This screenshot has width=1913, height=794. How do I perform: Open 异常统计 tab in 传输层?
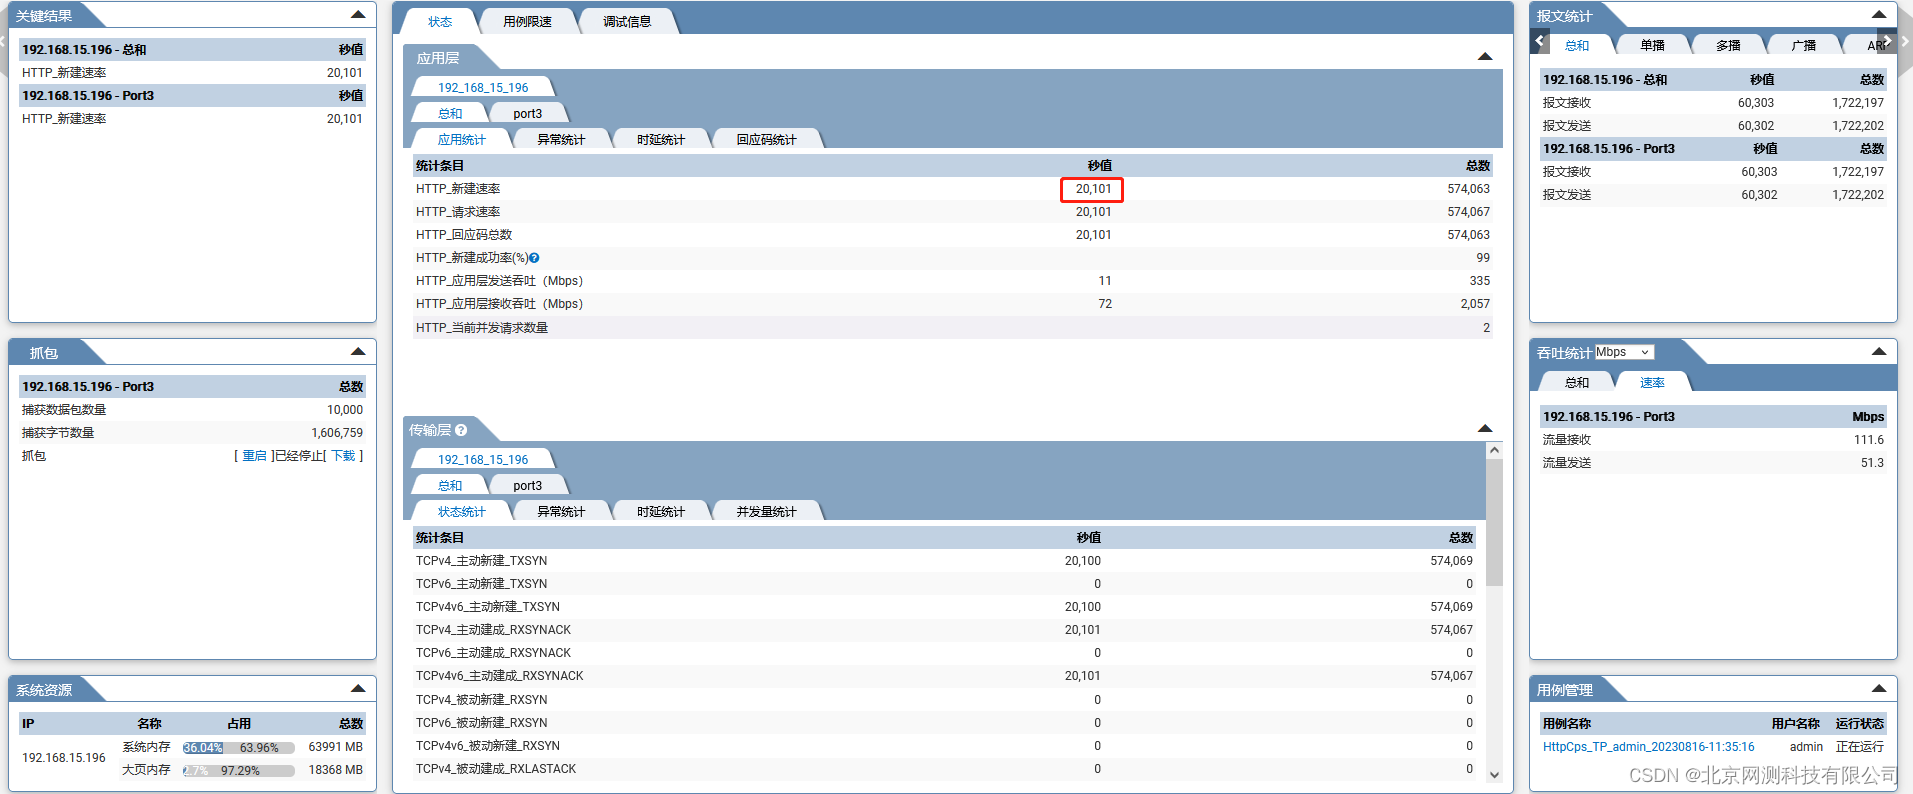pyautogui.click(x=561, y=512)
